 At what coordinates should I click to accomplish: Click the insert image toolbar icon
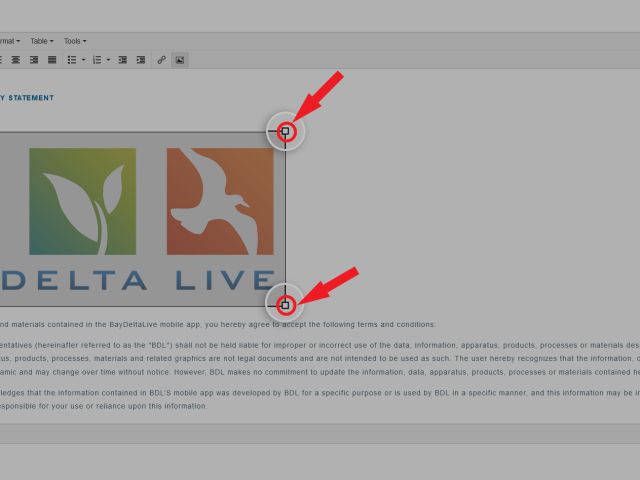(180, 60)
